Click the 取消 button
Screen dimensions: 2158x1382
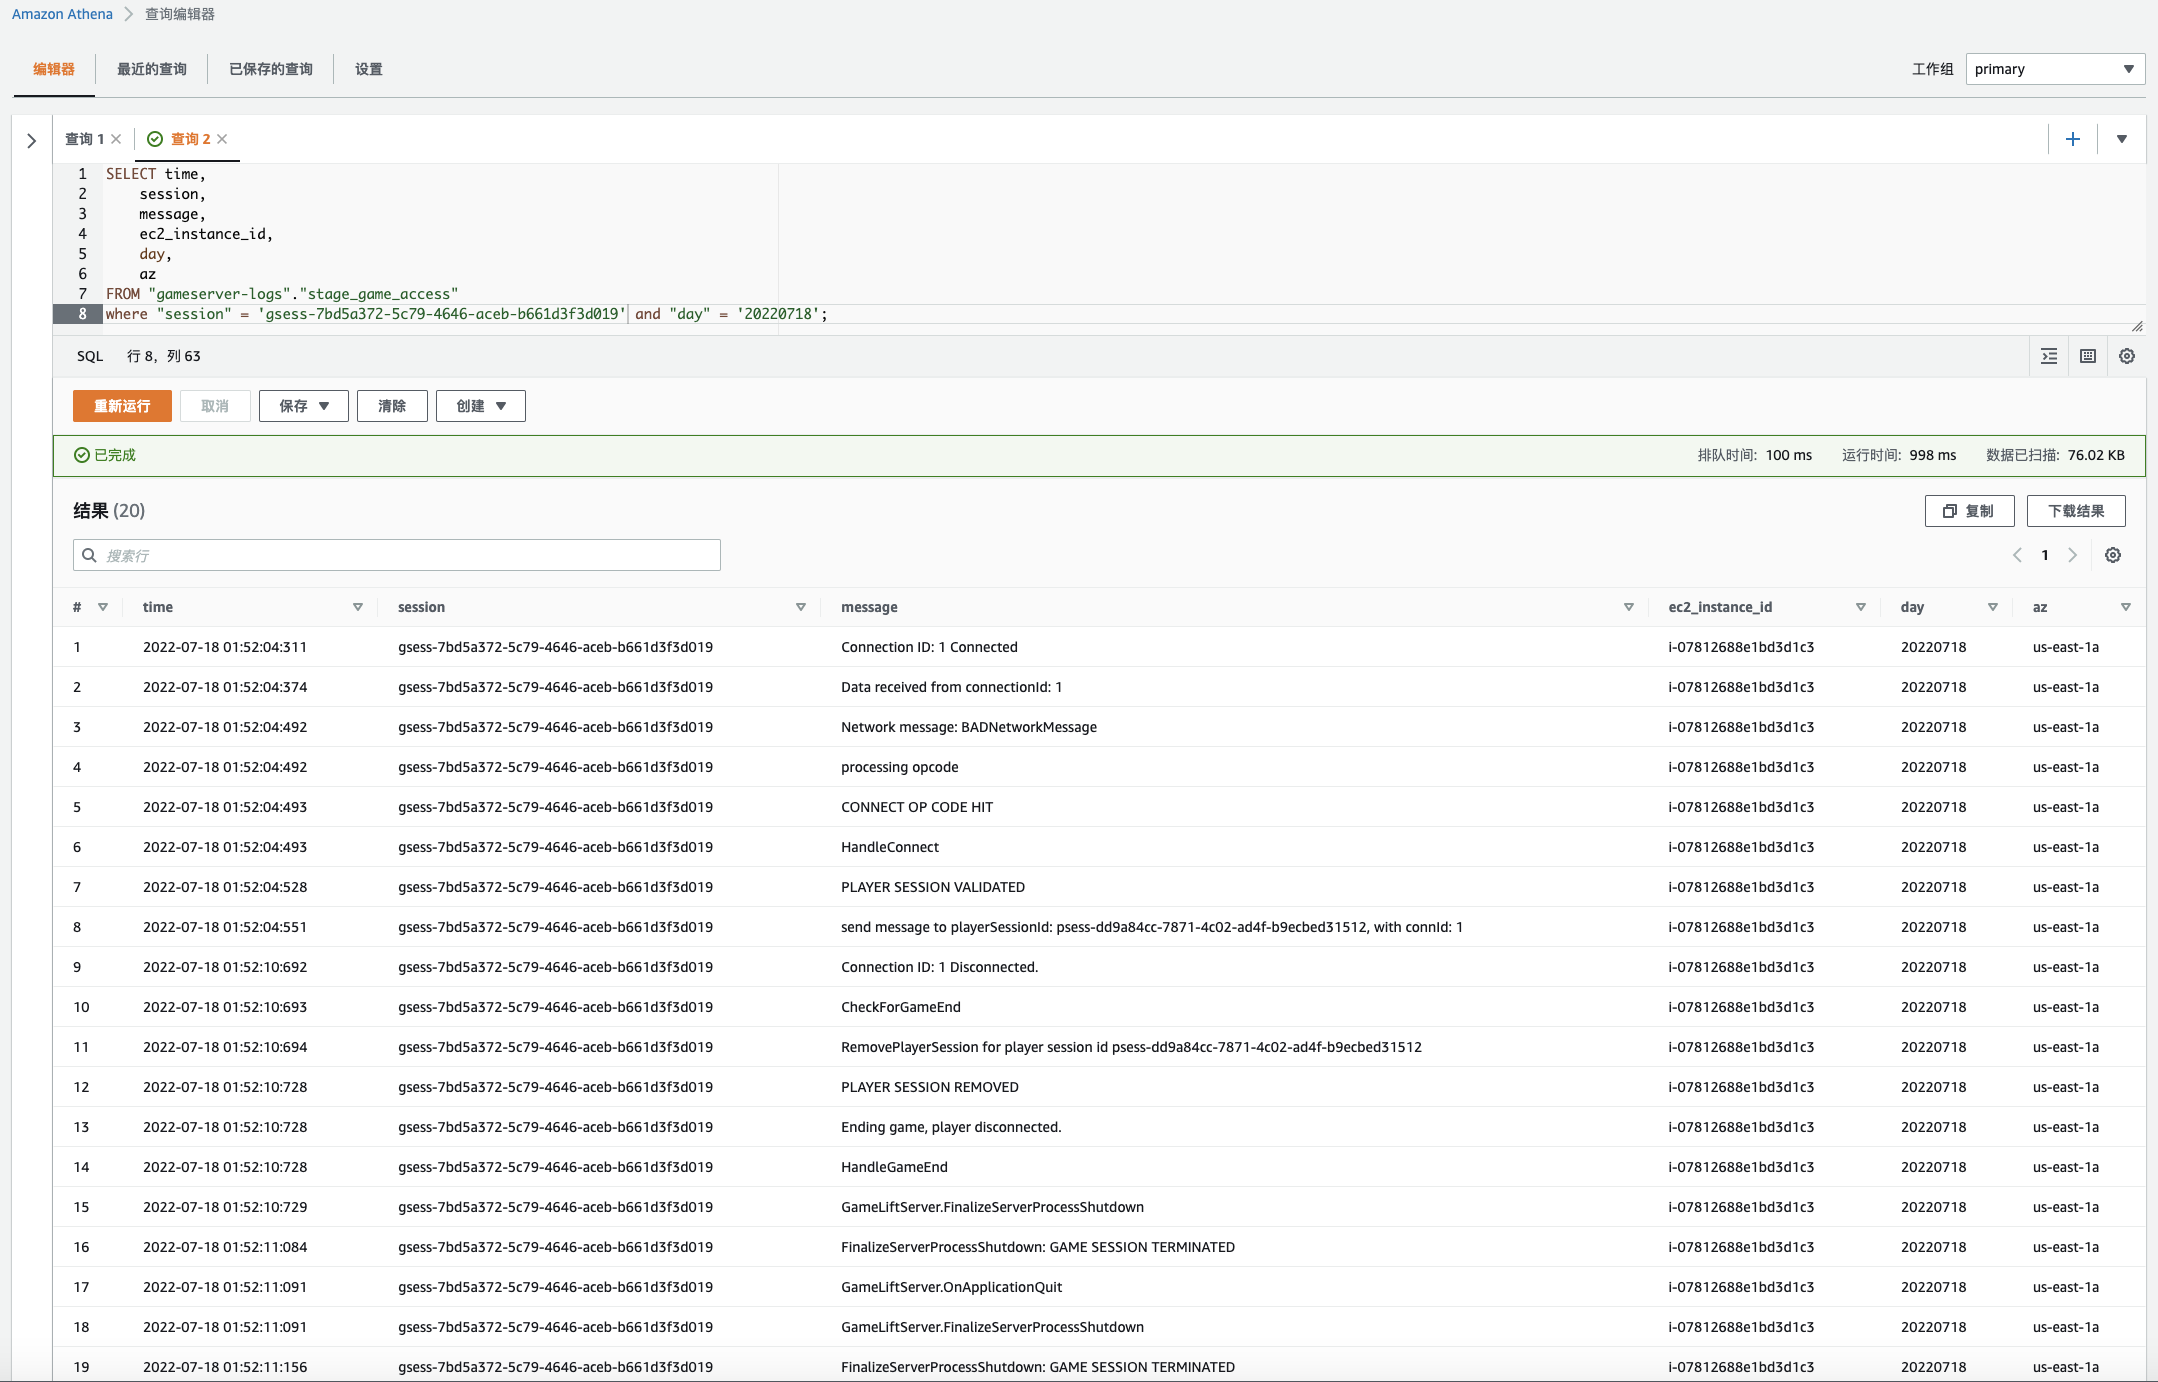click(215, 406)
